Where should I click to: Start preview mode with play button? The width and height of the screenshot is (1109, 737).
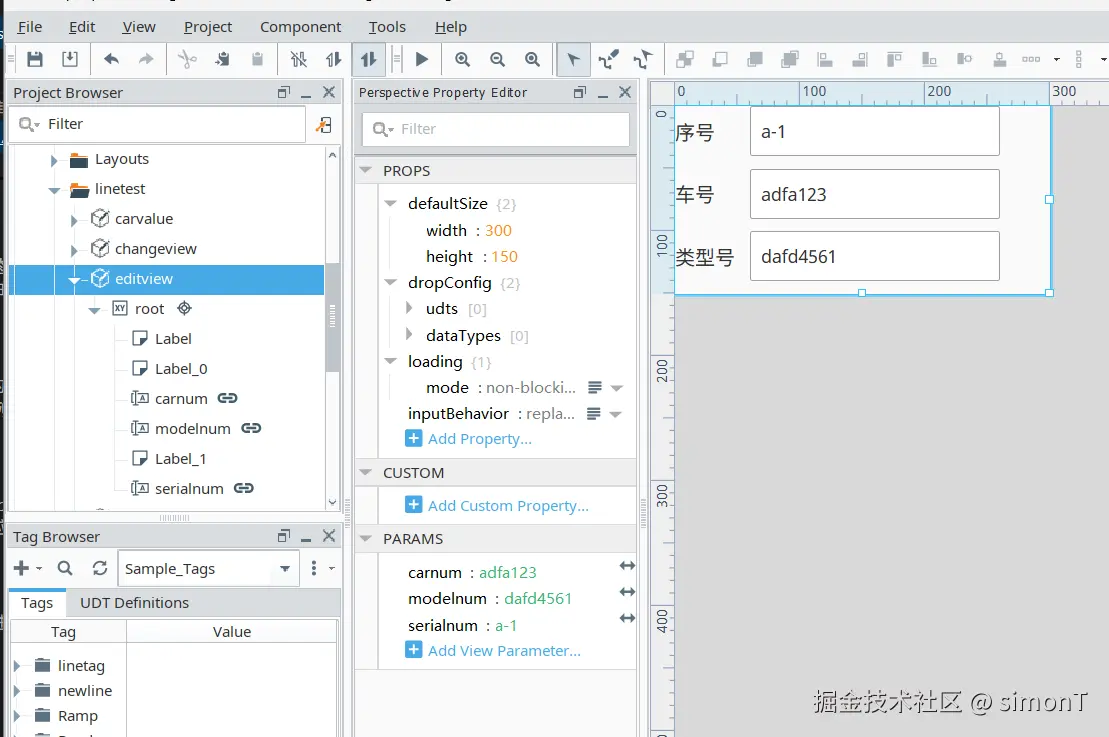point(422,59)
